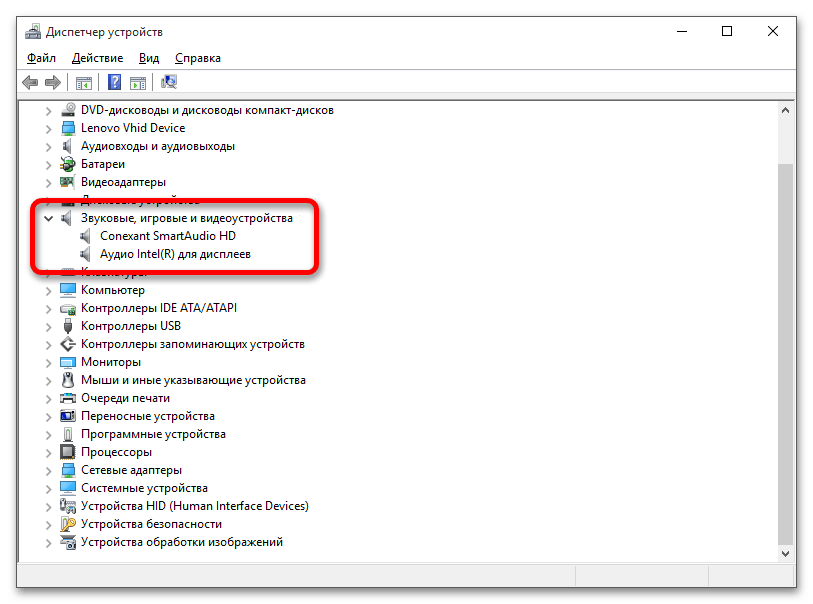Click the scrollbar up arrow
The height and width of the screenshot is (604, 813).
(x=786, y=110)
